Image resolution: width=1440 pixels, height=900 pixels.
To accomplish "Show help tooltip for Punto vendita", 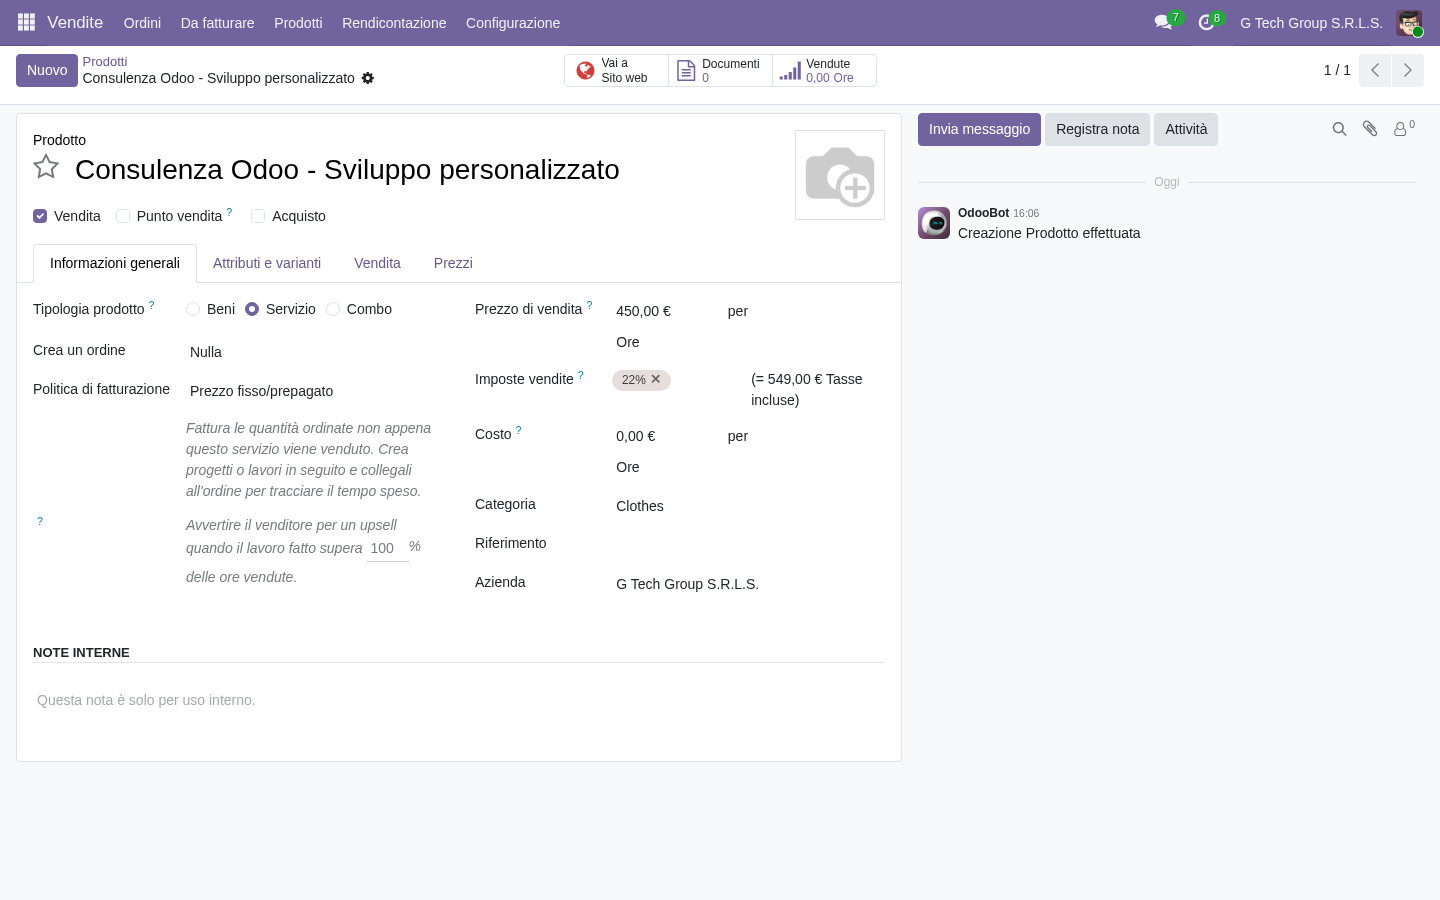I will pos(229,212).
